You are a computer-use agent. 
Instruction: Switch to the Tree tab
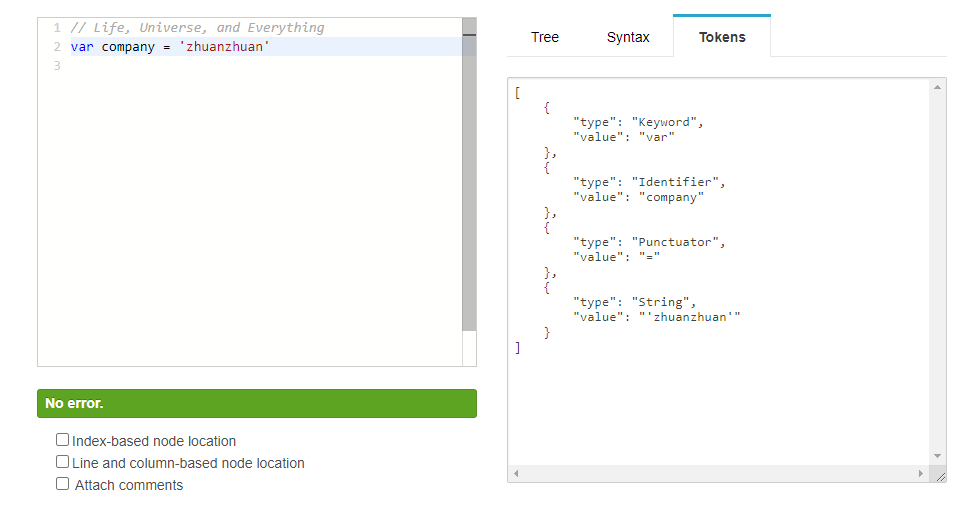pos(545,37)
